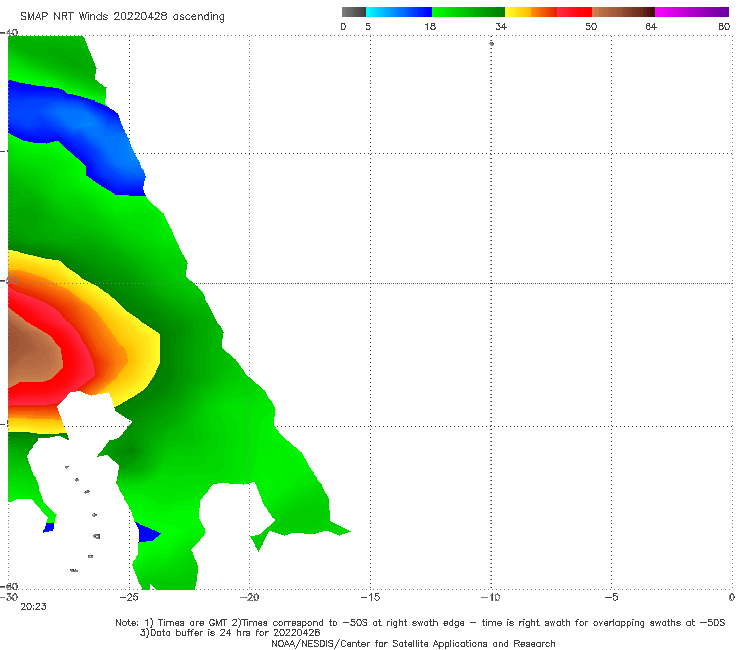Click the gray segment of the color scale

[353, 12]
